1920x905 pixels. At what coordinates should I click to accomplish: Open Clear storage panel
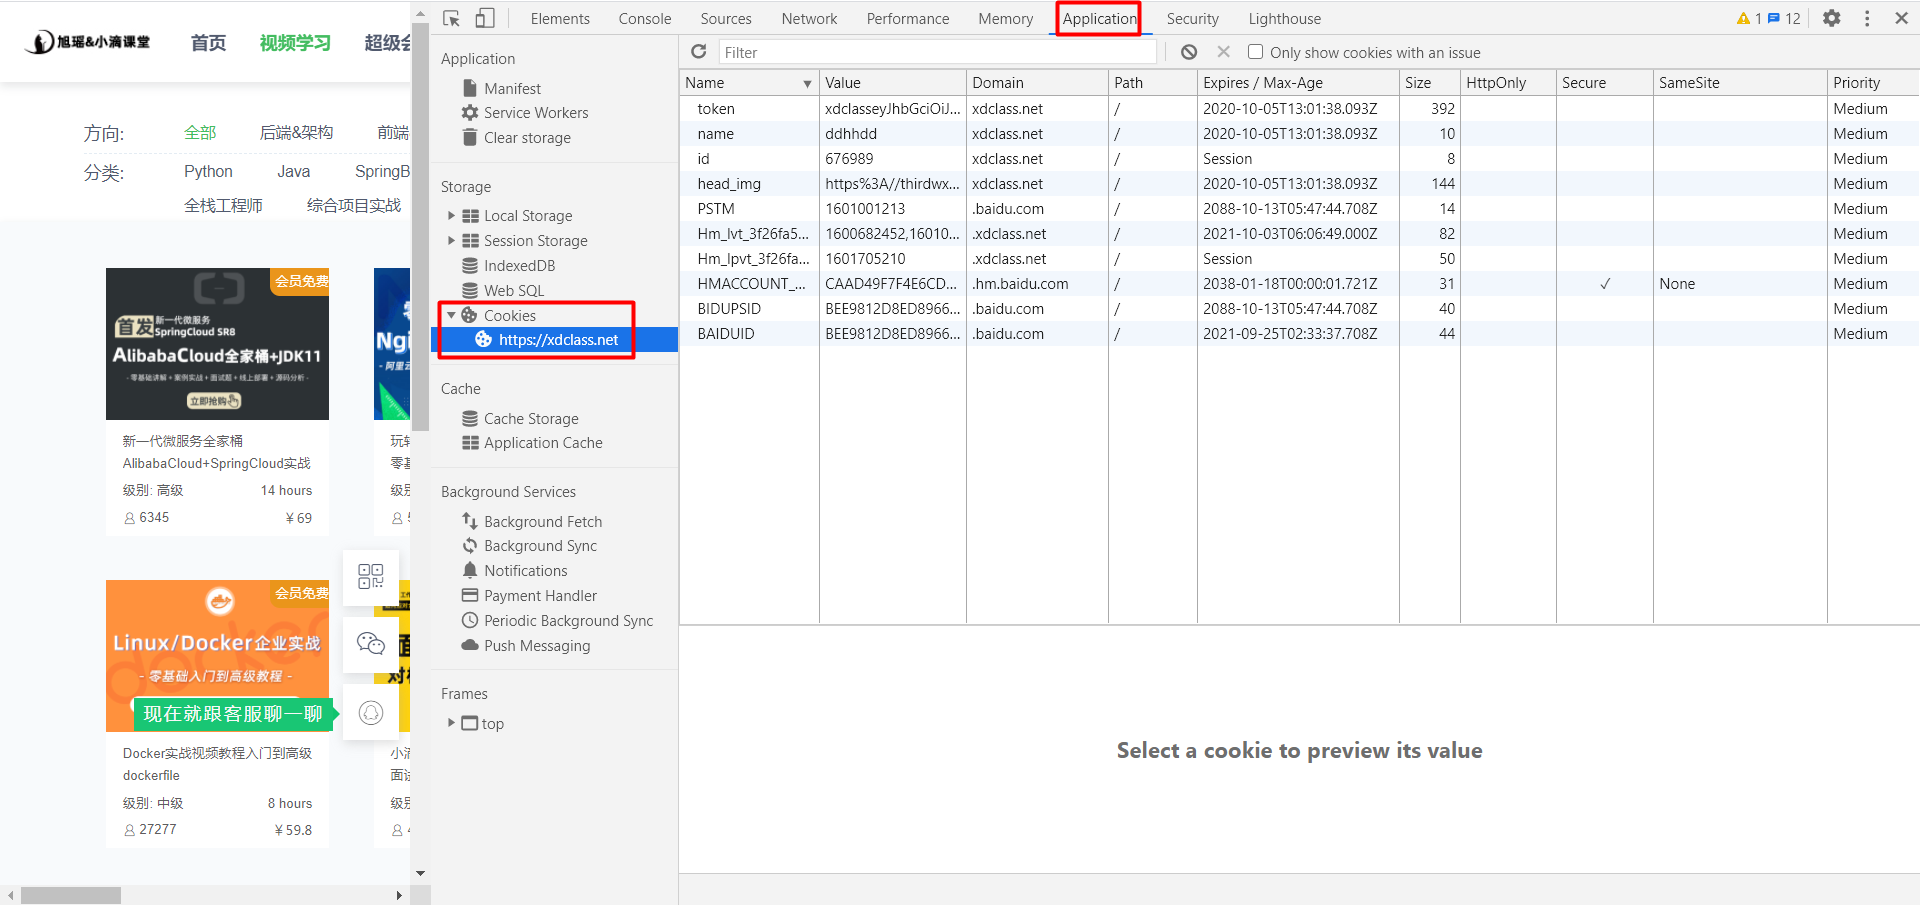pyautogui.click(x=516, y=137)
